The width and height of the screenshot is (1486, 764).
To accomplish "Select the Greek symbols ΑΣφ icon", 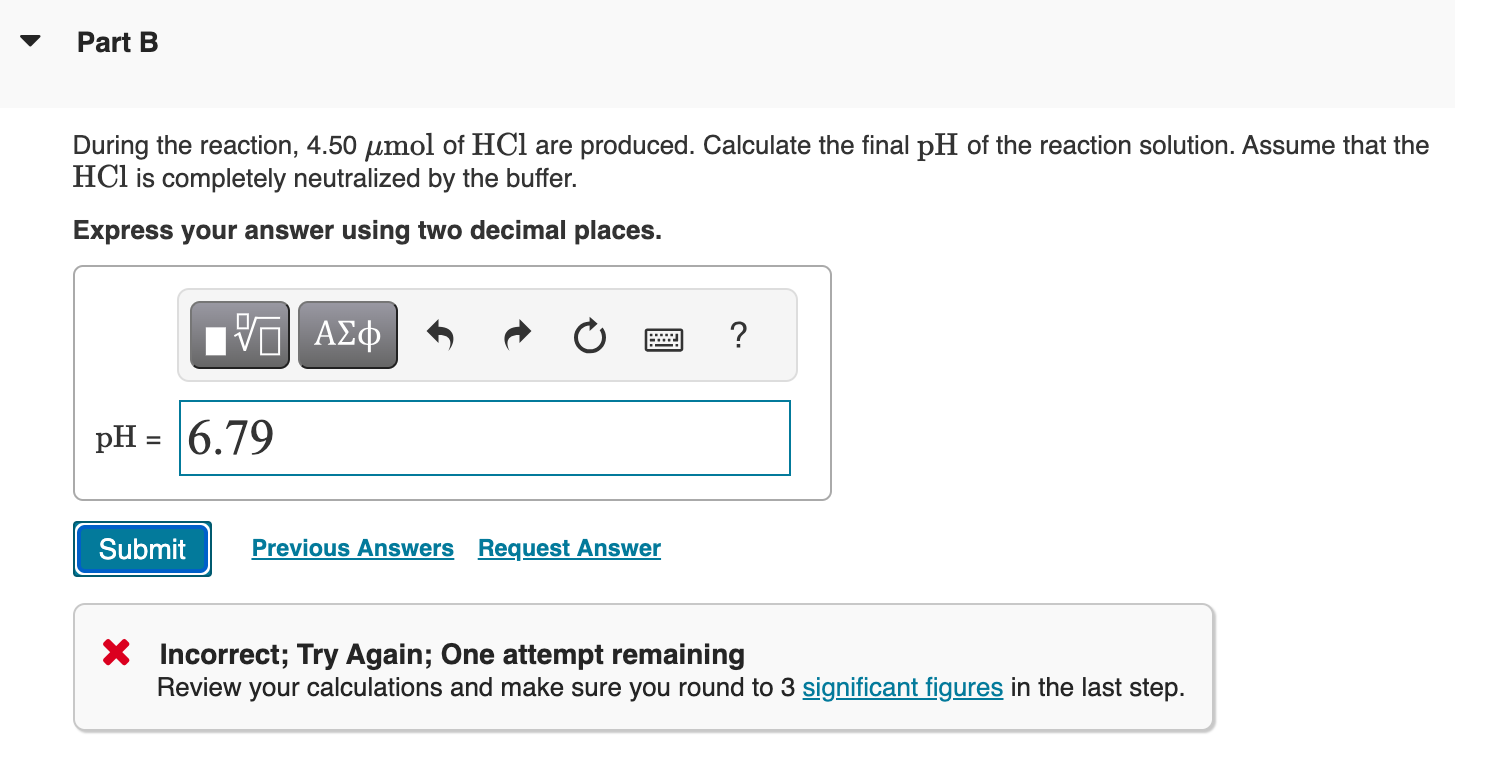I will click(347, 334).
